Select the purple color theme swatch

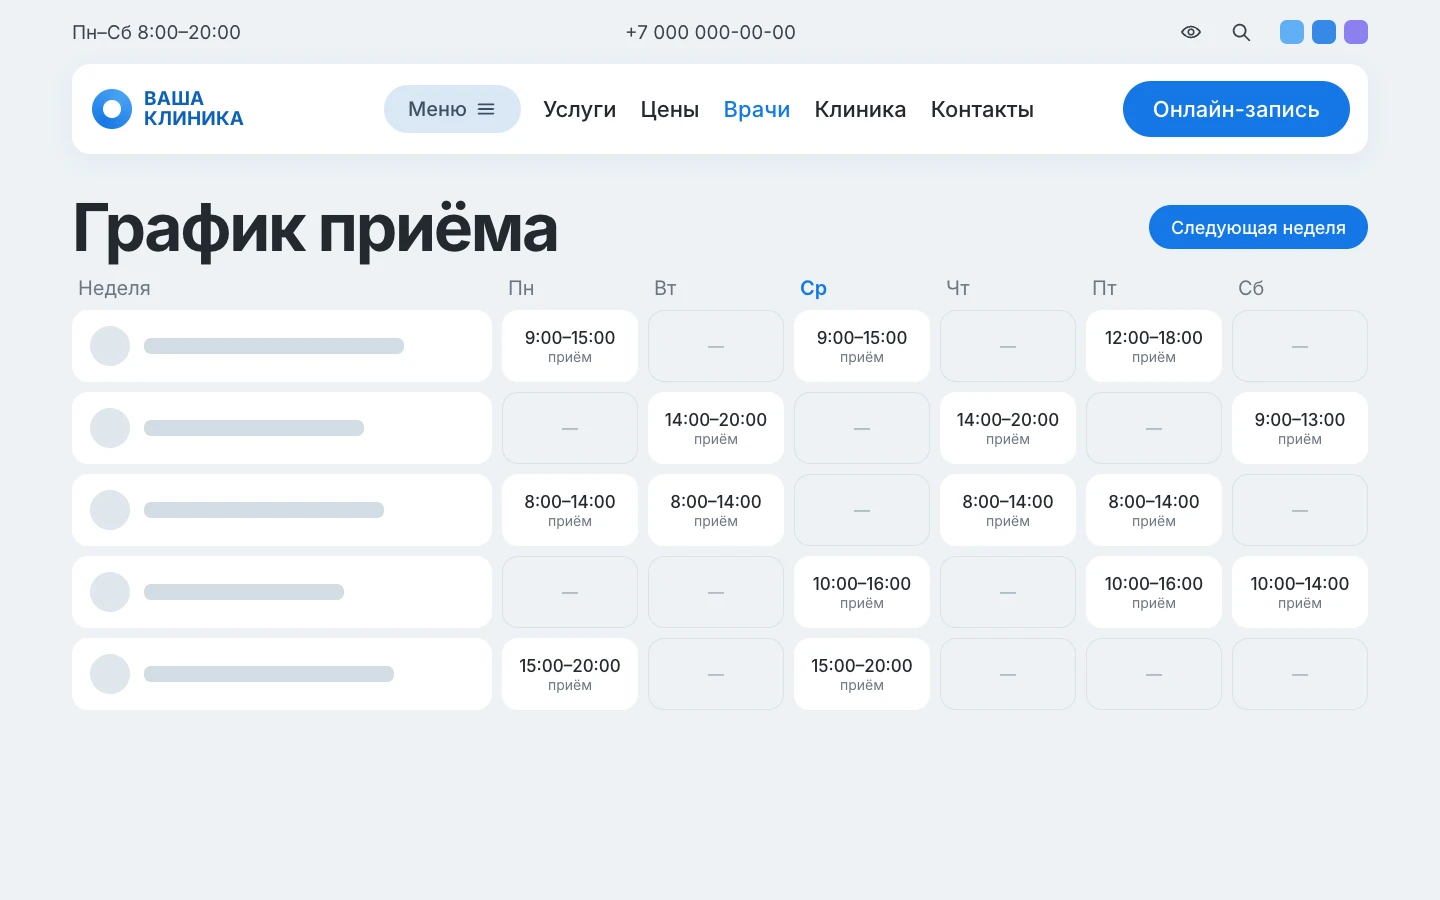click(1356, 32)
